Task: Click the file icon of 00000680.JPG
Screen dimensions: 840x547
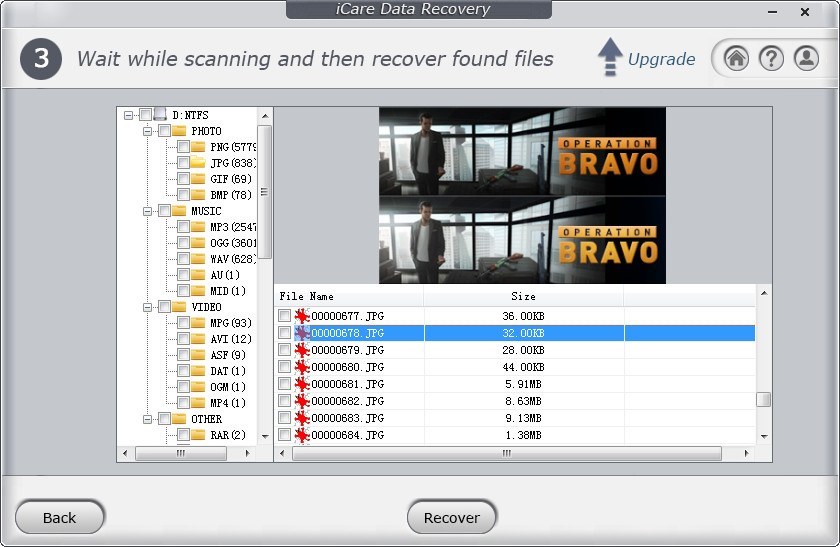Action: point(302,367)
